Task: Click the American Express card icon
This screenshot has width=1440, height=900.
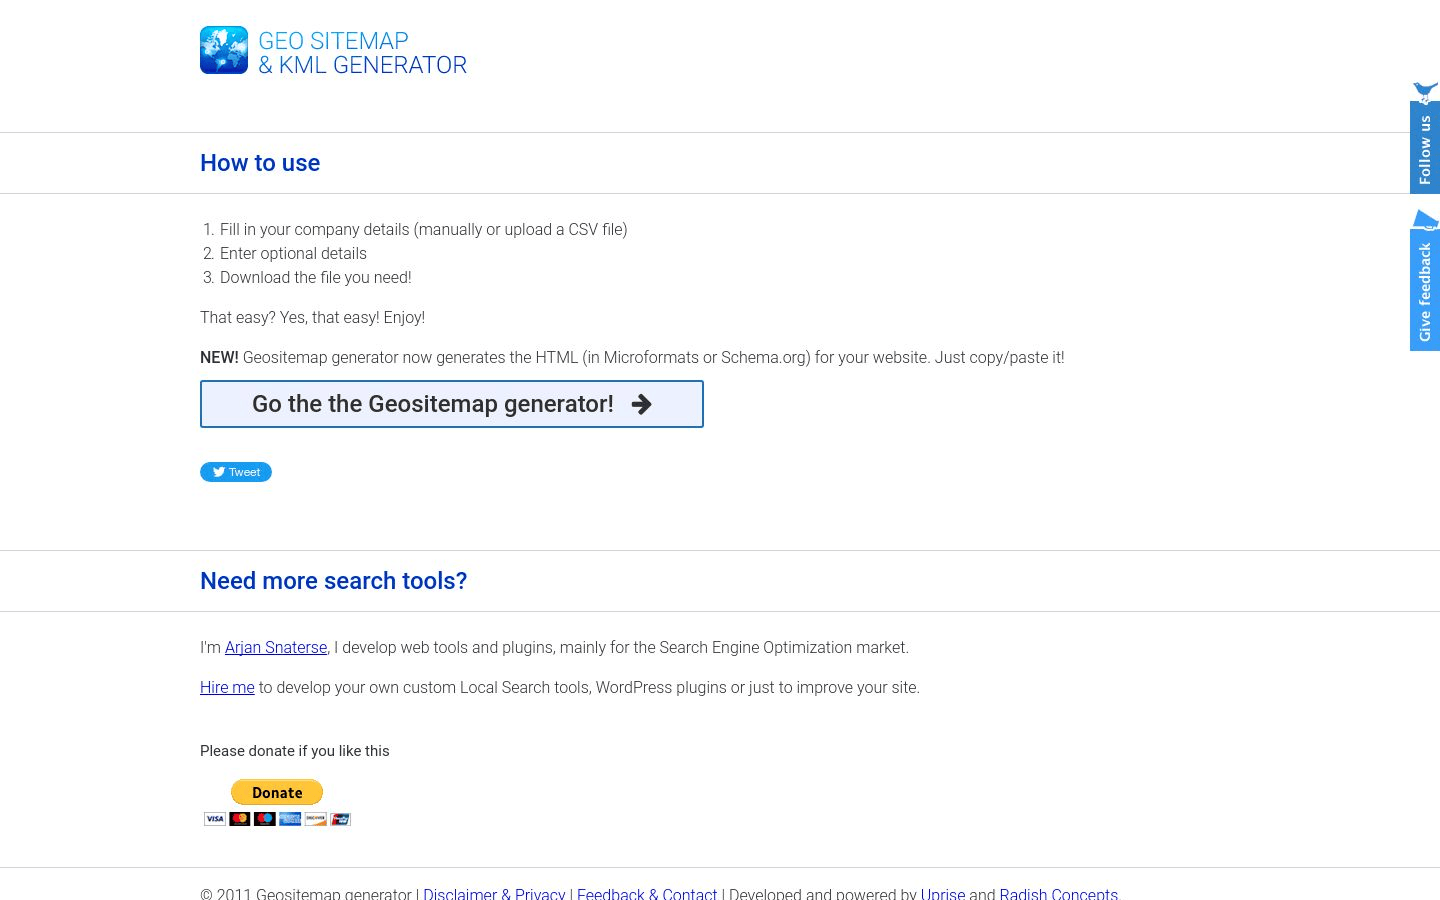Action: tap(290, 819)
